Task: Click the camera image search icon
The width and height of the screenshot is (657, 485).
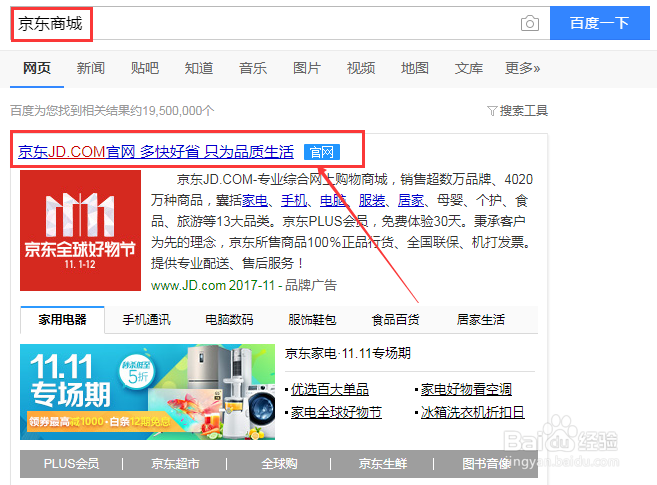Action: click(x=530, y=23)
